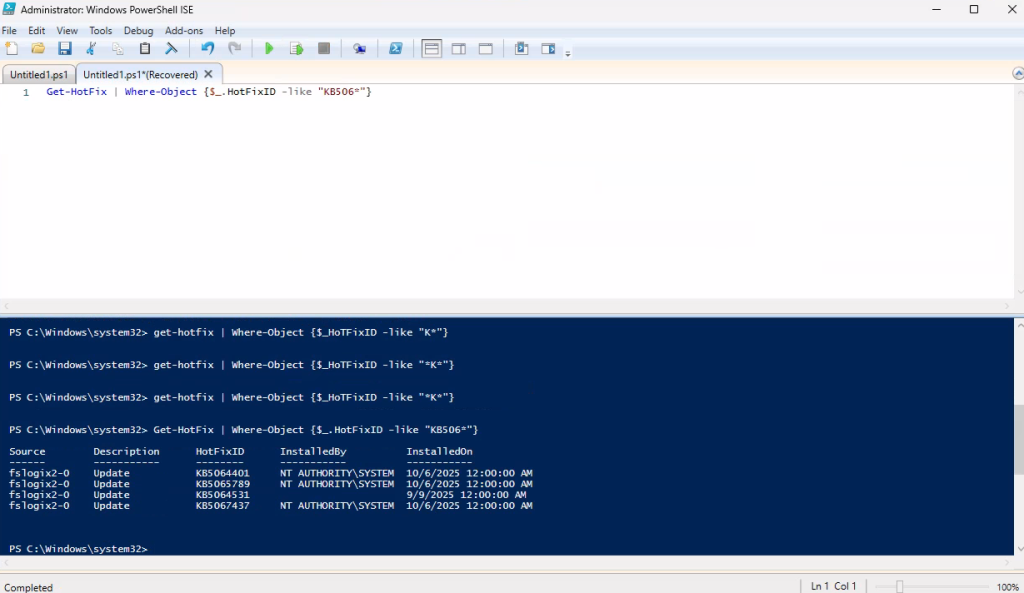This screenshot has height=593, width=1024.
Task: Click the Run Script green play icon
Action: click(269, 48)
